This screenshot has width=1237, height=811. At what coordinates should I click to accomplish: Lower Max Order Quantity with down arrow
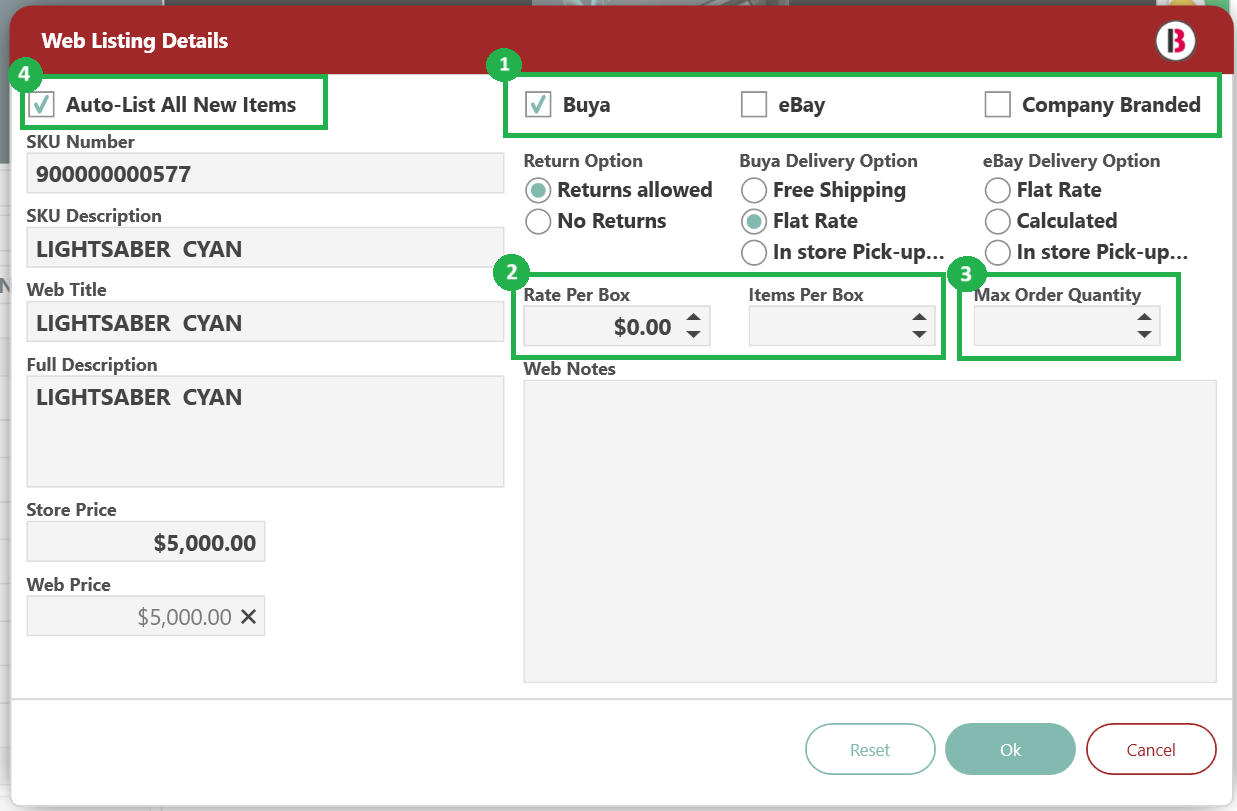[x=1145, y=334]
